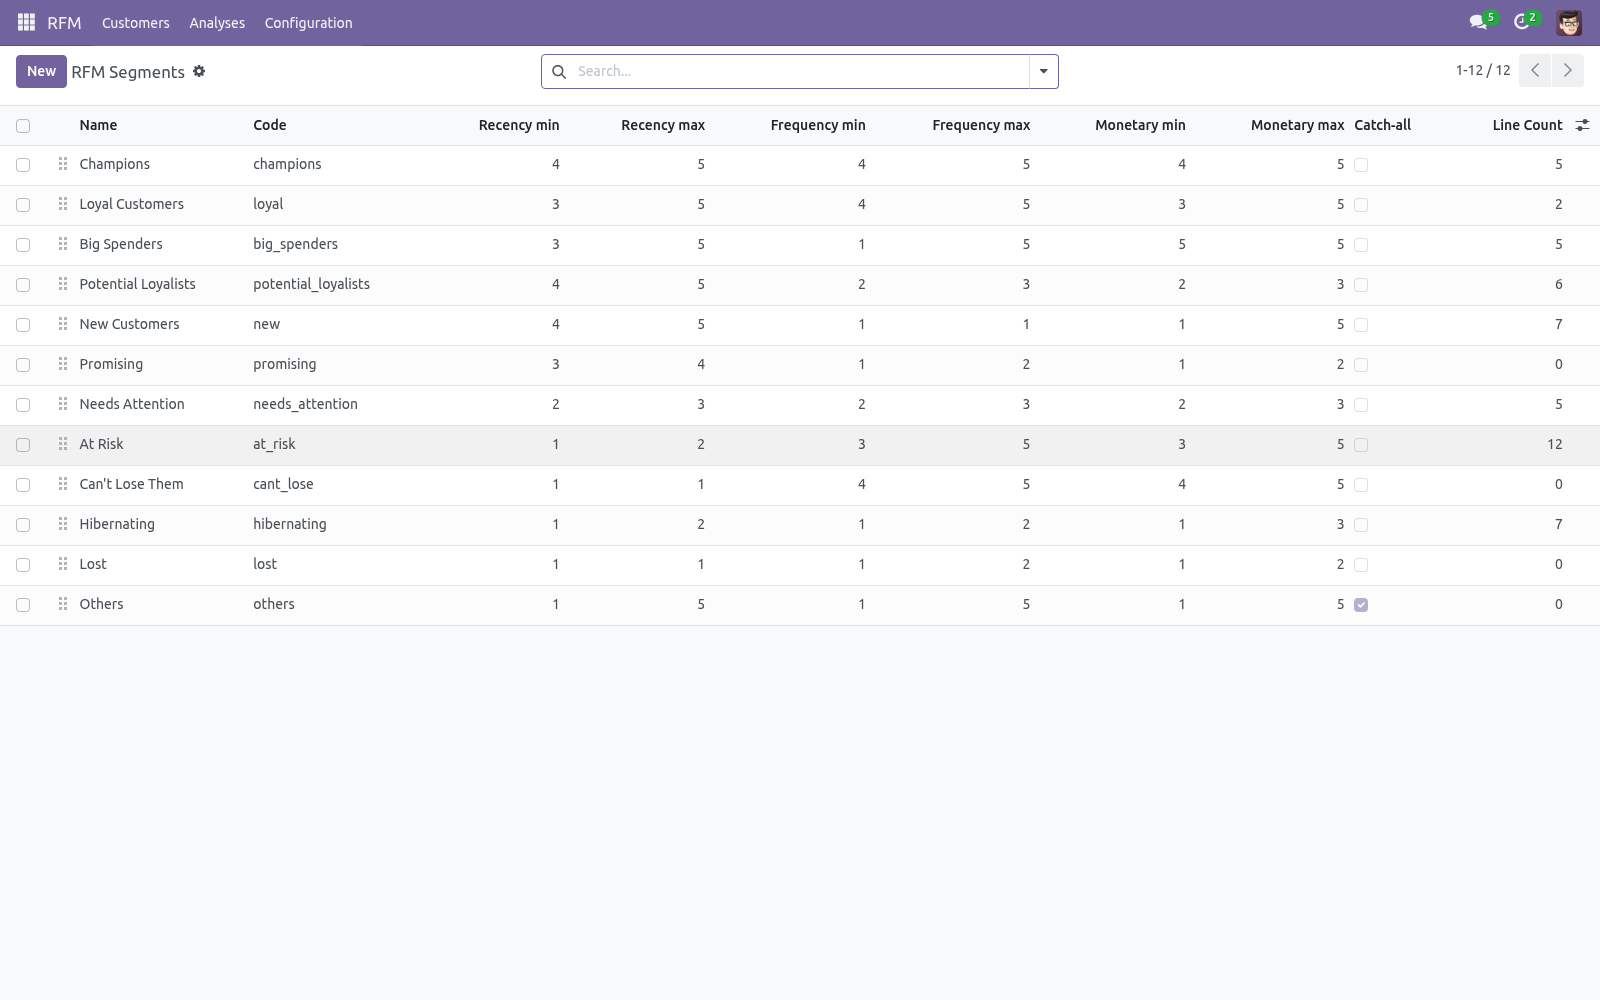Grab the drag handle of the Champions row
1600x1000 pixels.
tap(63, 164)
